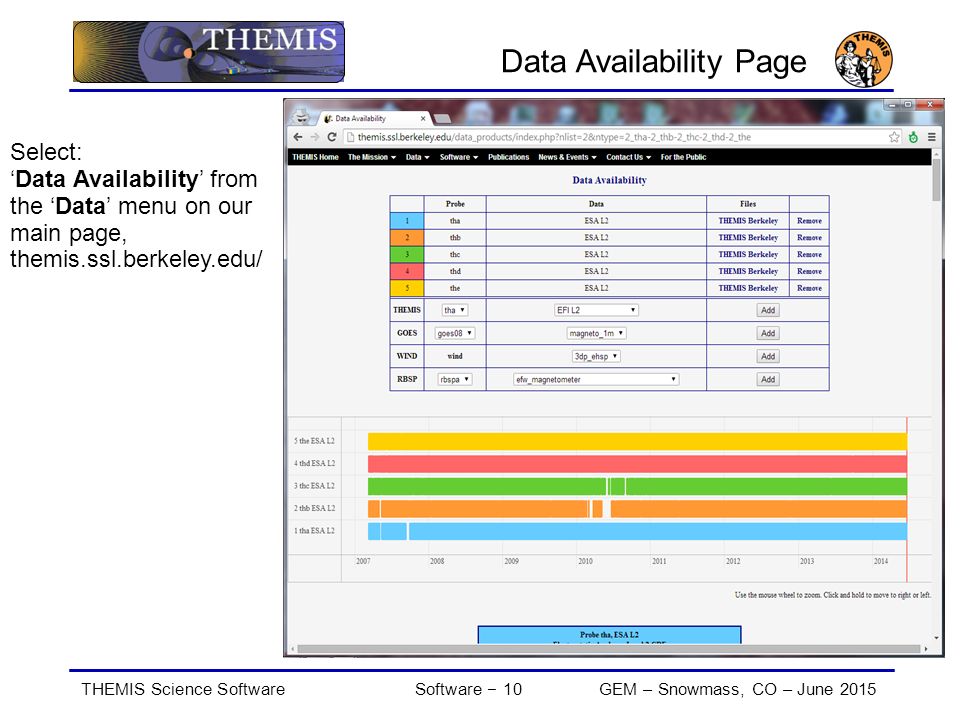Click the 2007 label on the time axis
960x720 pixels.
point(363,561)
